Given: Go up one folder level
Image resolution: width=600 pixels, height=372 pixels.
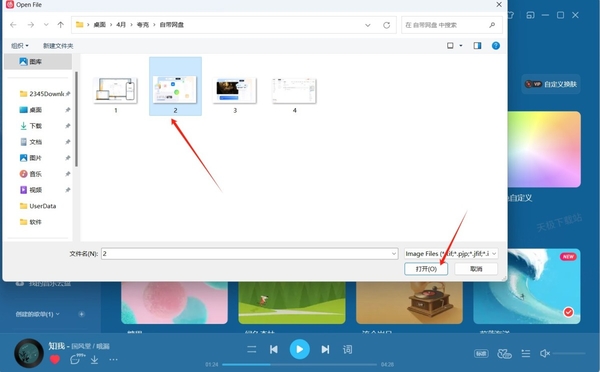Looking at the screenshot, I should [x=60, y=25].
